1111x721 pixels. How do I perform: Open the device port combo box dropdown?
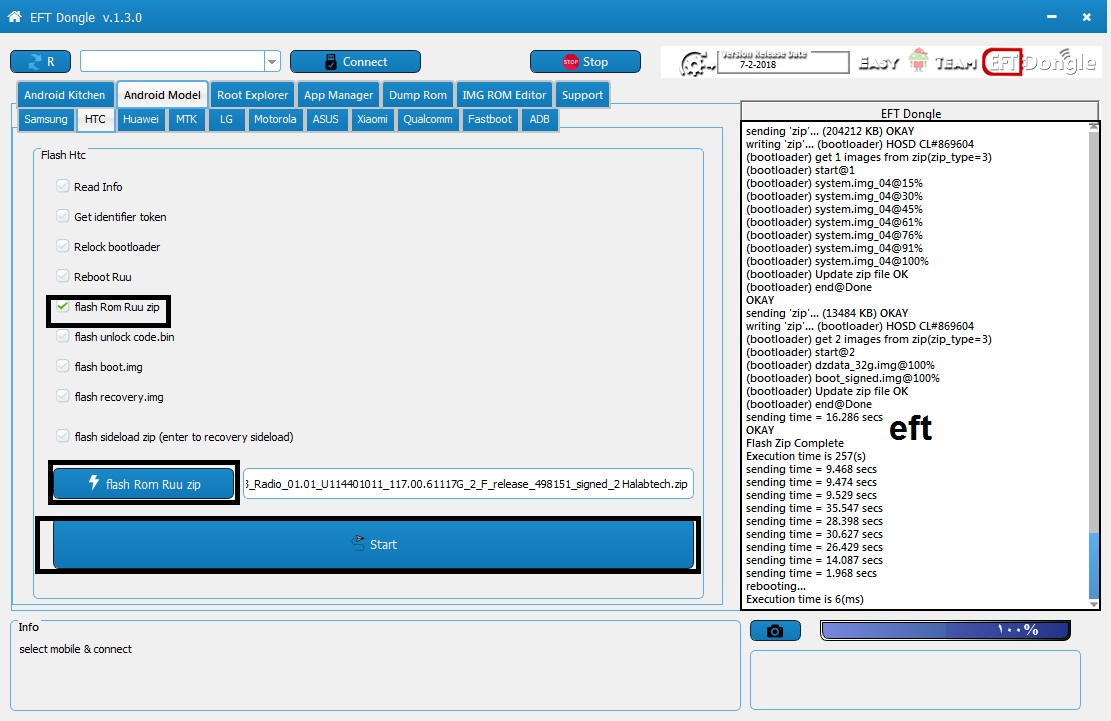point(272,62)
